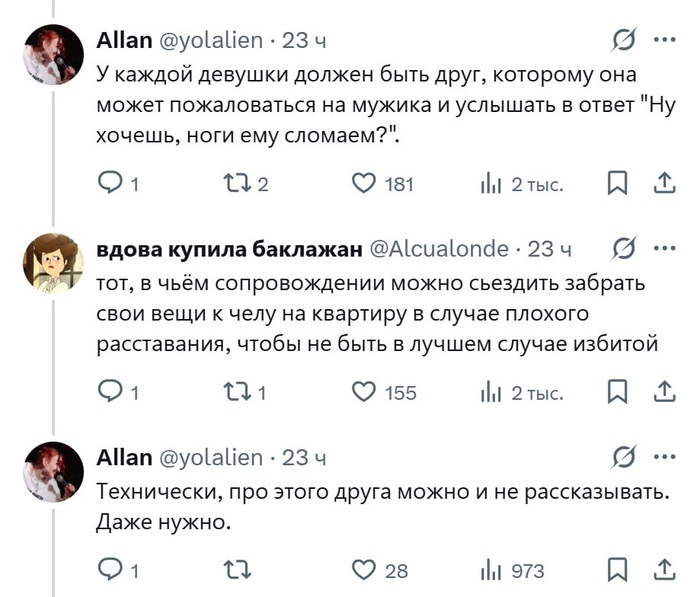Open more options on last Allan tweet
The image size is (700, 597).
coord(664,458)
